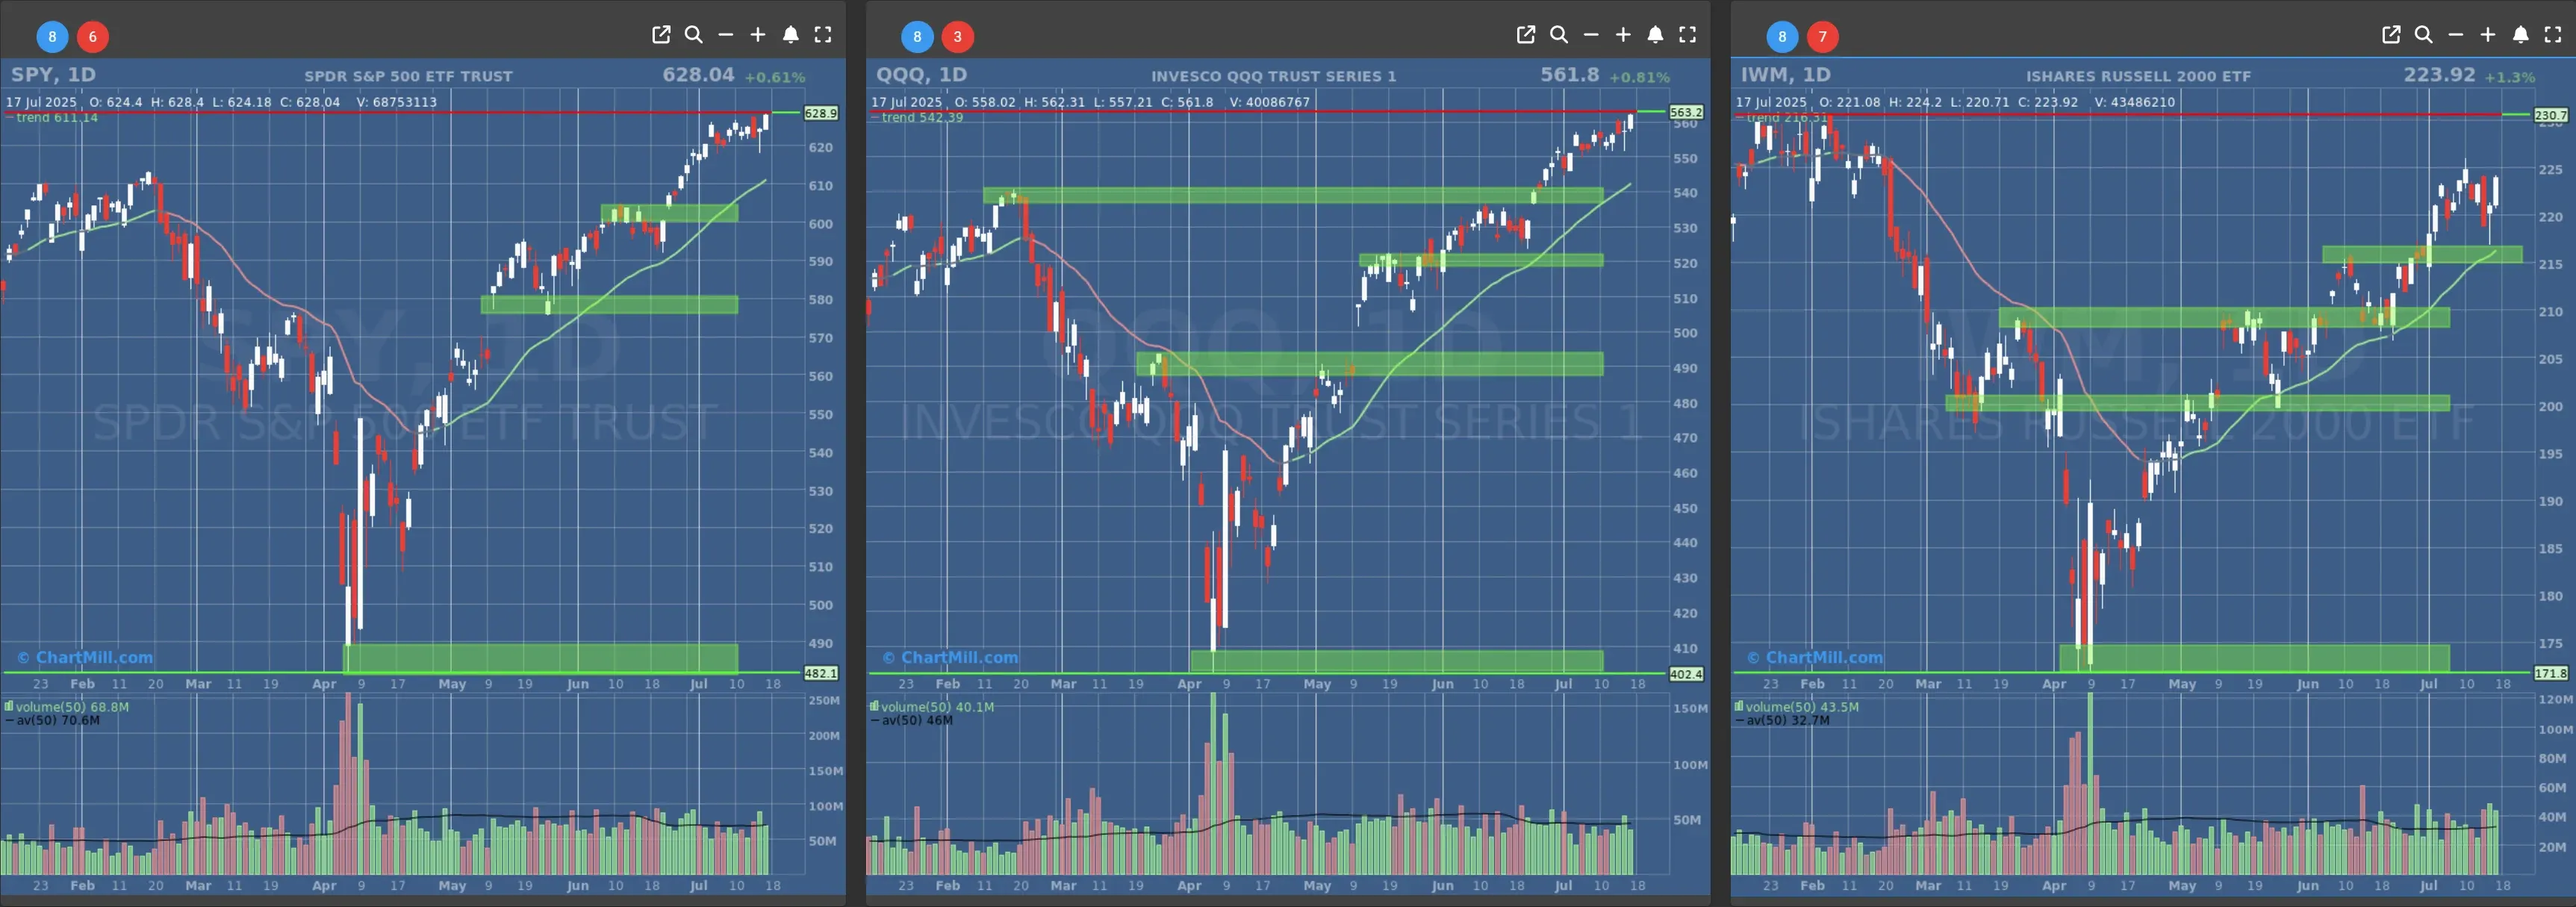Image resolution: width=2576 pixels, height=907 pixels.
Task: Click the trend 611.14 legend on SPY
Action: (x=52, y=118)
